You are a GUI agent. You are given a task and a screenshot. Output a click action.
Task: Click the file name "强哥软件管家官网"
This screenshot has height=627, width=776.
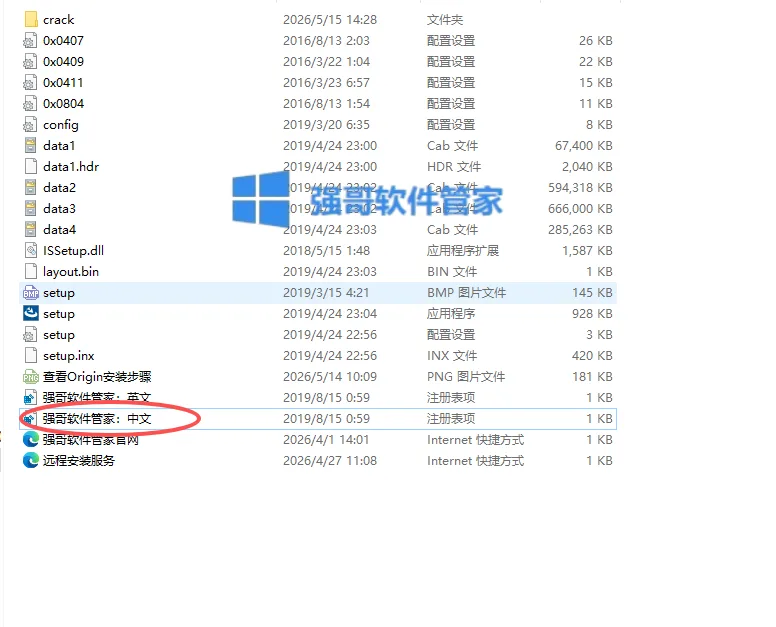[91, 439]
